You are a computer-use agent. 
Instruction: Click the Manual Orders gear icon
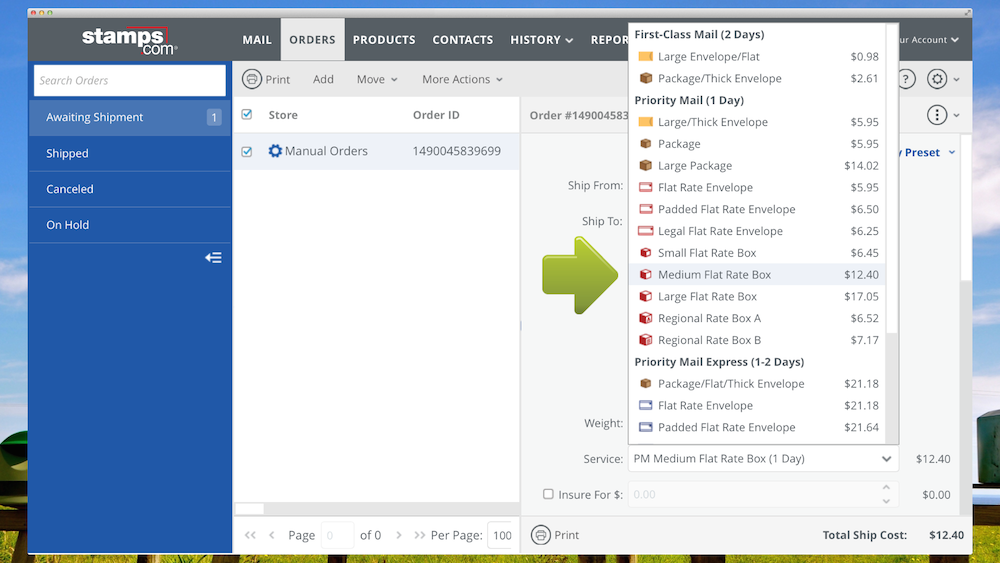[275, 151]
